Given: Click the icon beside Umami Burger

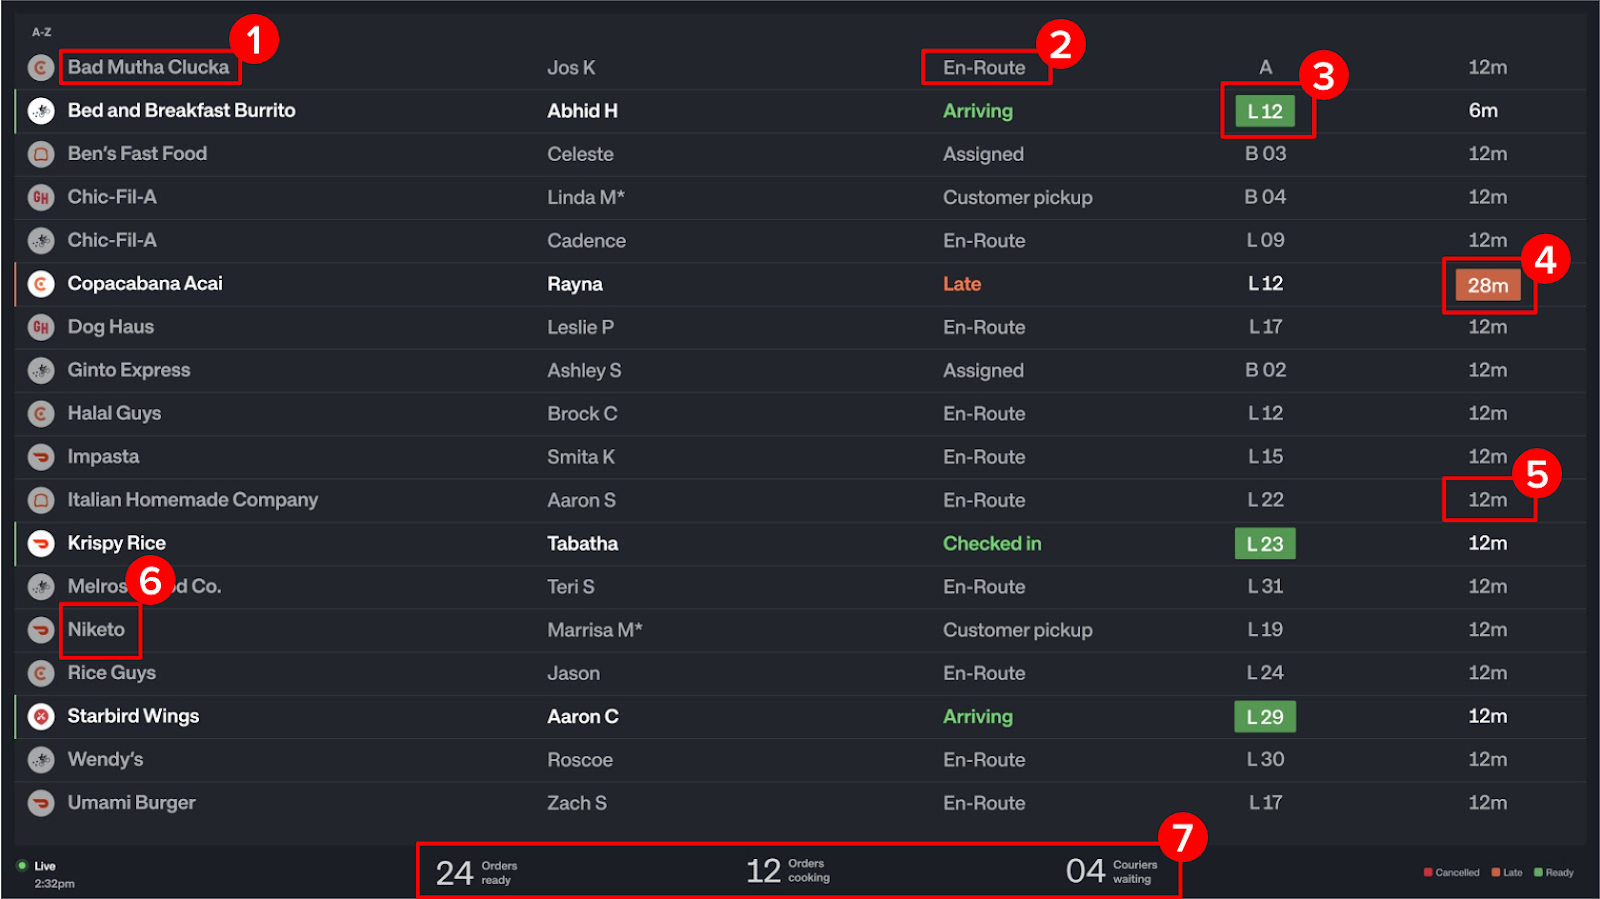Looking at the screenshot, I should coord(41,803).
